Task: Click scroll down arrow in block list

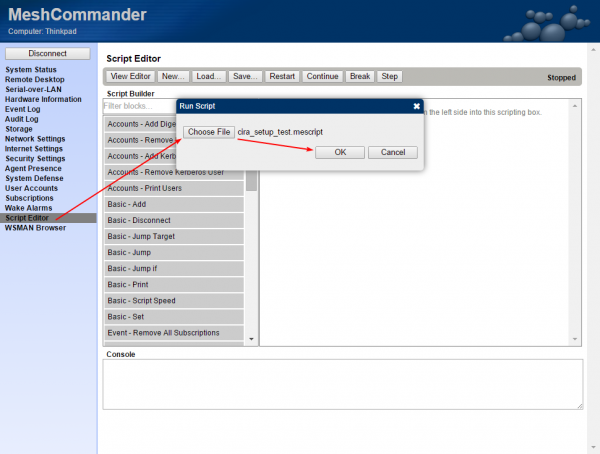Action: (x=252, y=339)
